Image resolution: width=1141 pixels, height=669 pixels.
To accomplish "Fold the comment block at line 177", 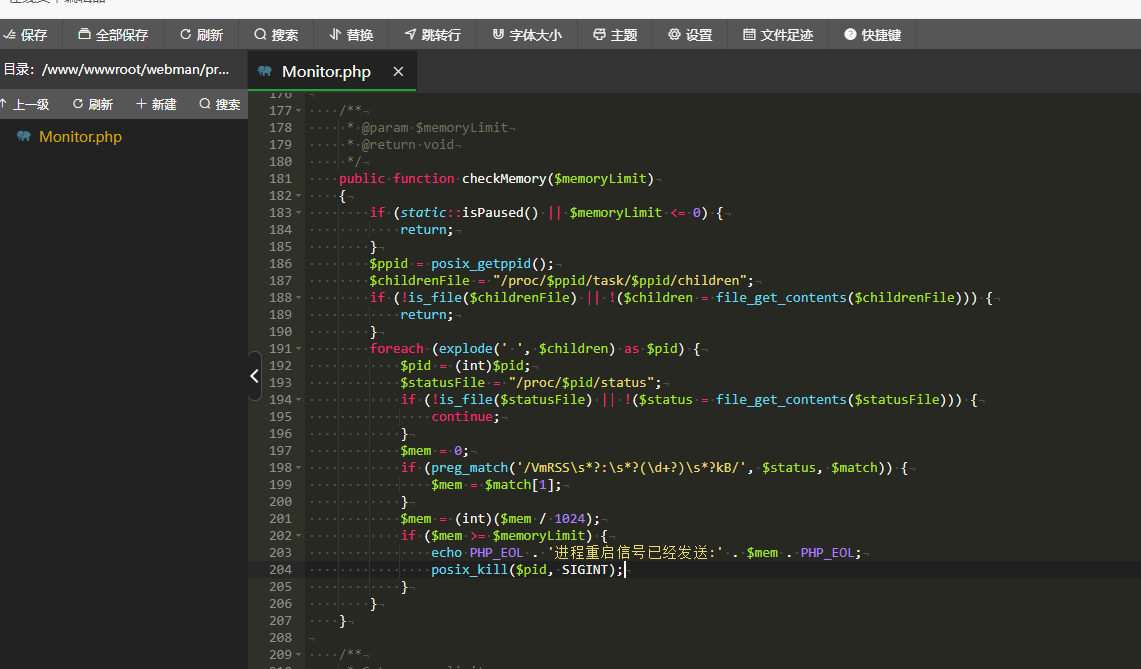I will (298, 111).
